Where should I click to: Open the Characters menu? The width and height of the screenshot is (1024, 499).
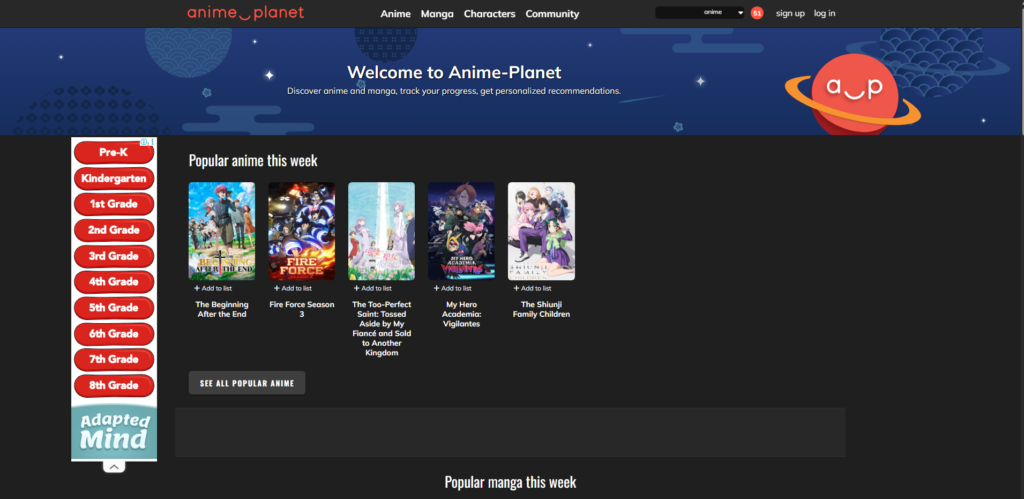(490, 14)
